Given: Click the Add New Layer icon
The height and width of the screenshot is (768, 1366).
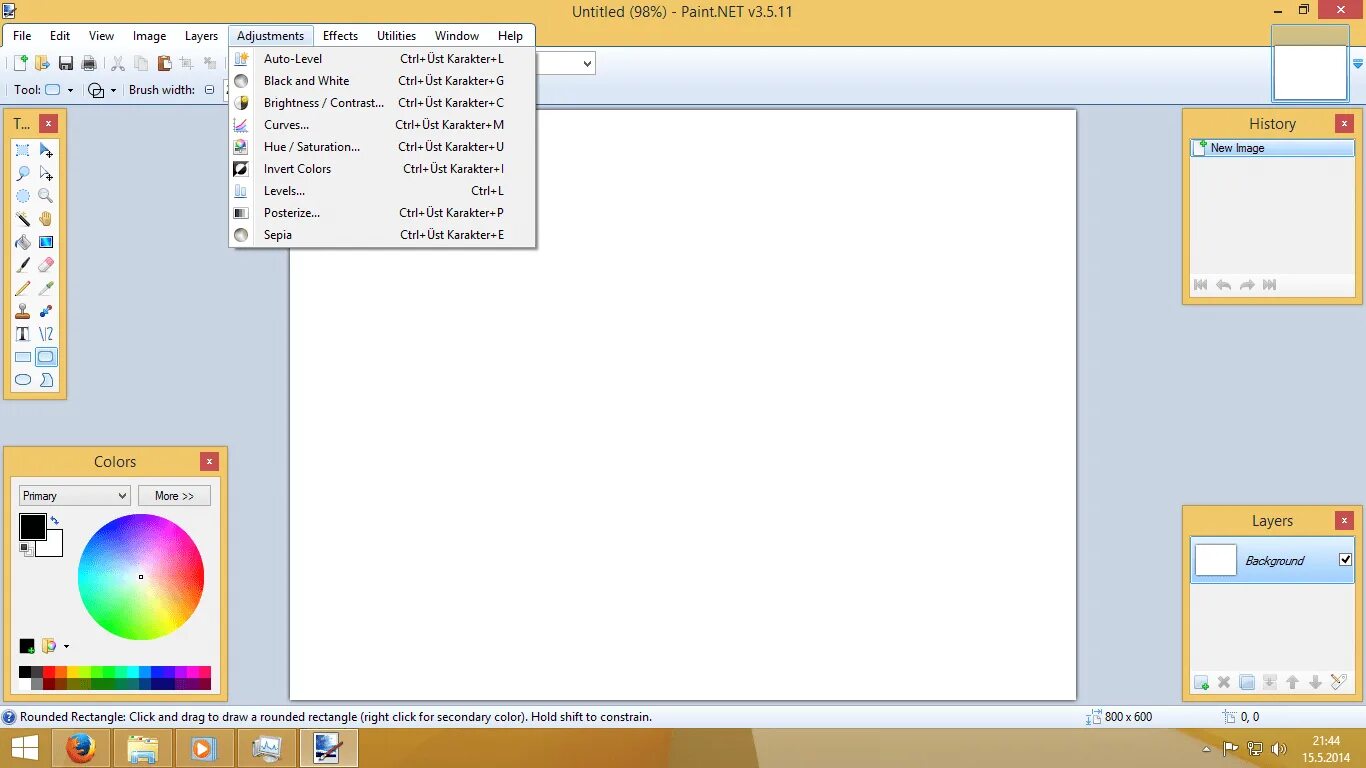Looking at the screenshot, I should (1201, 682).
